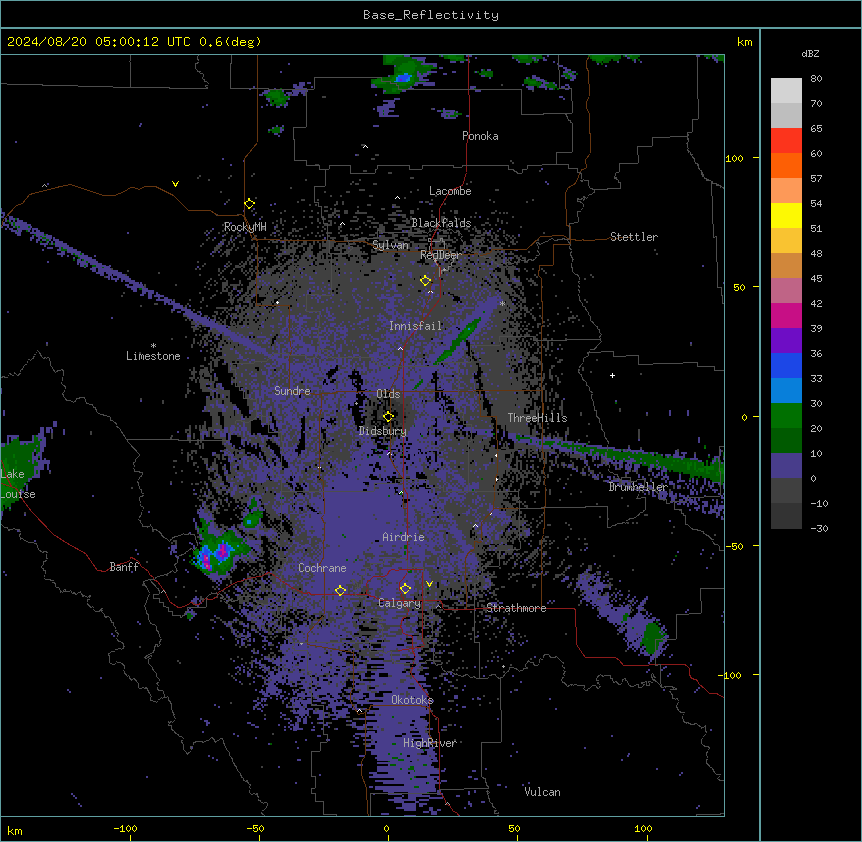
Task: Select the white plus marker east of ThreeHills
Action: [x=612, y=375]
